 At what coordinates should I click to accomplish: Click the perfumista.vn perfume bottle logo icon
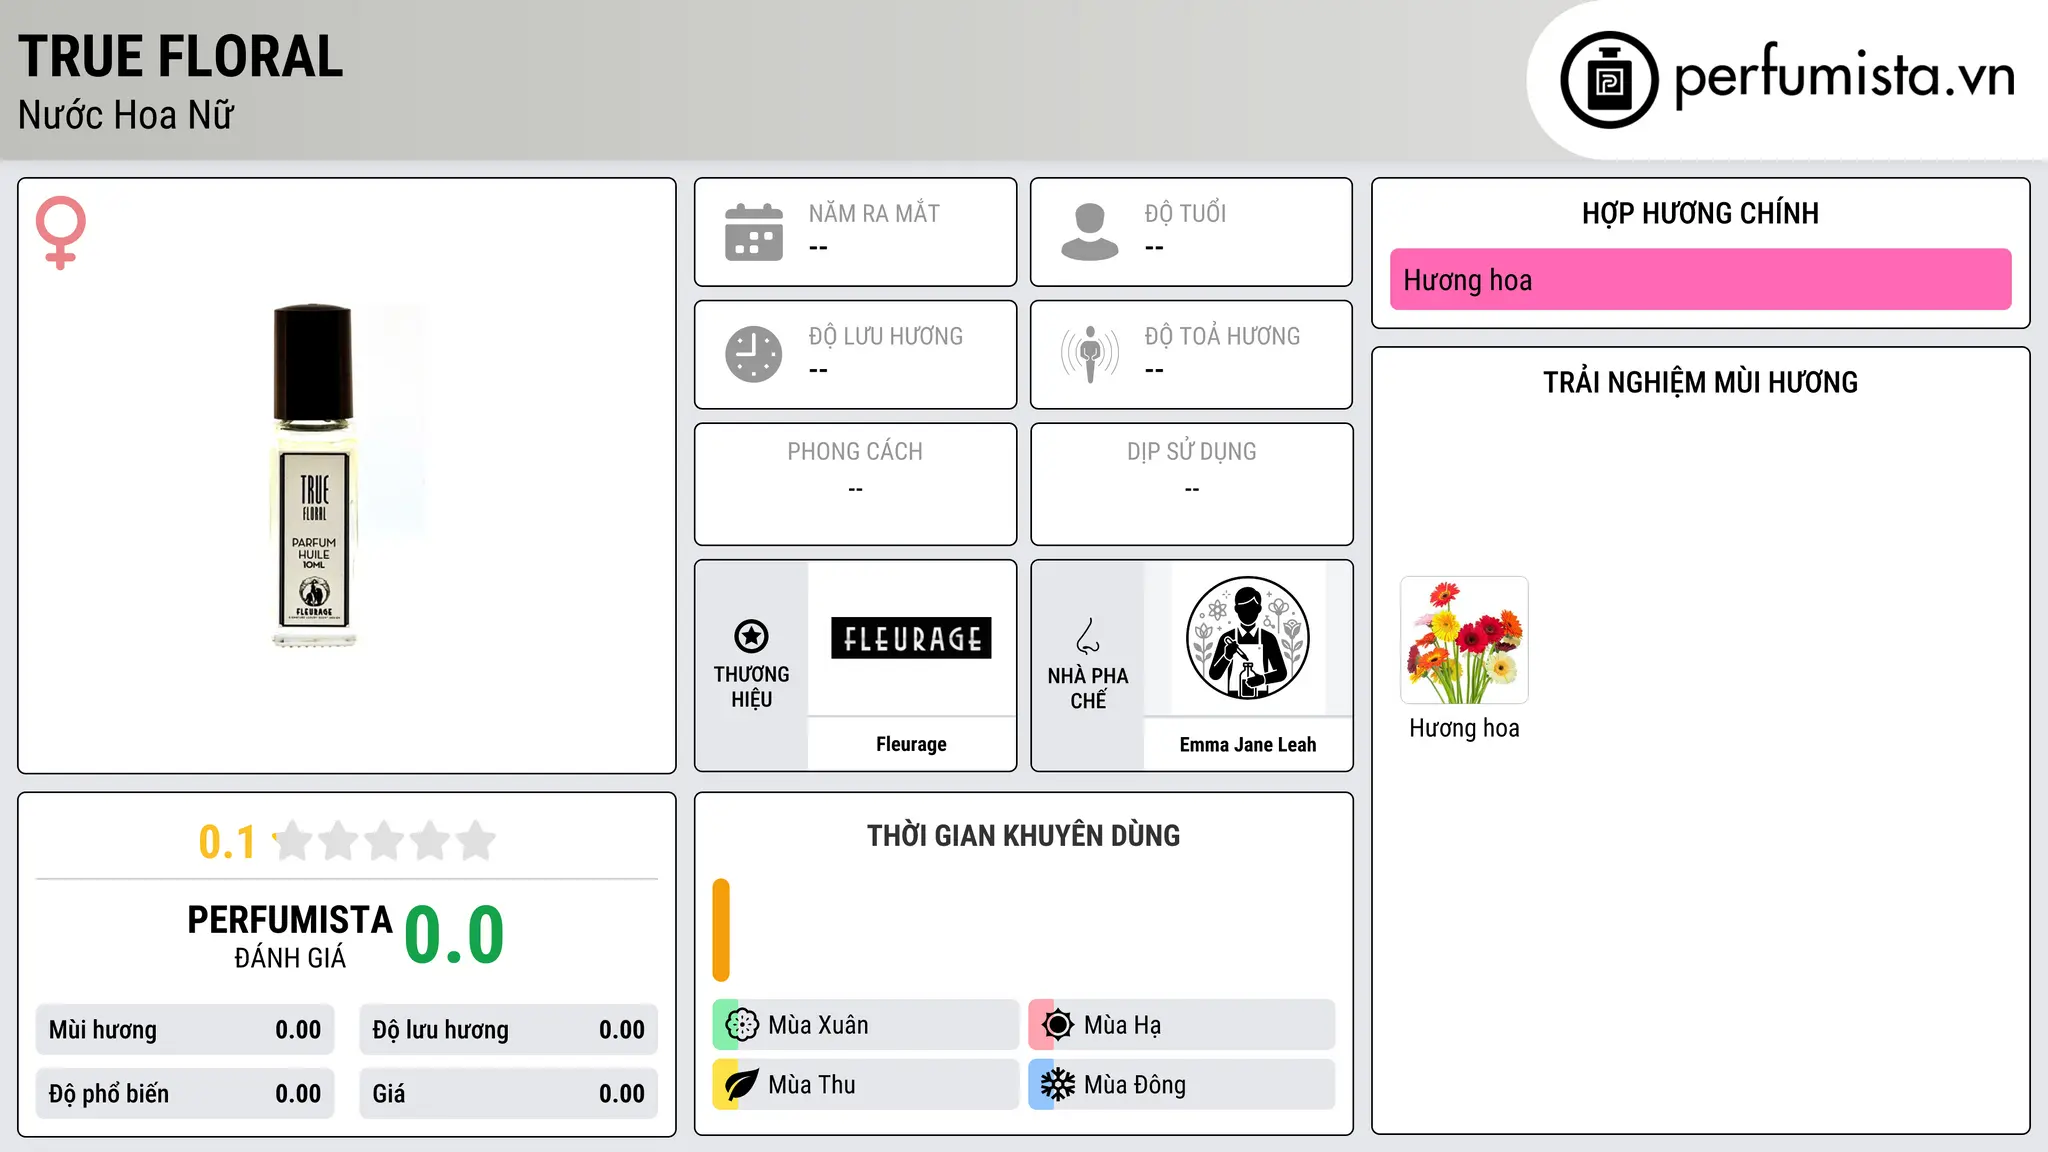[1609, 80]
